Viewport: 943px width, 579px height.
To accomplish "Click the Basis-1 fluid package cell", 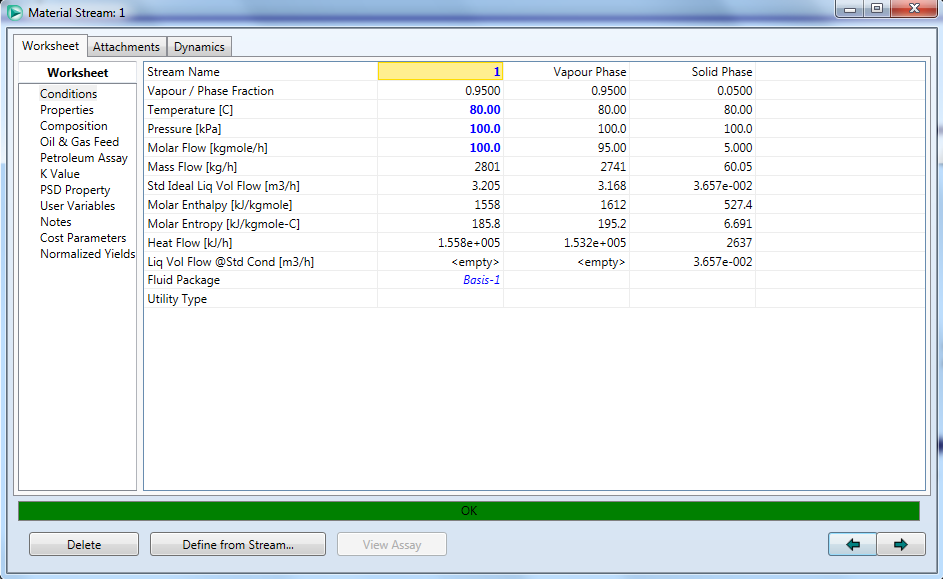I will point(440,280).
